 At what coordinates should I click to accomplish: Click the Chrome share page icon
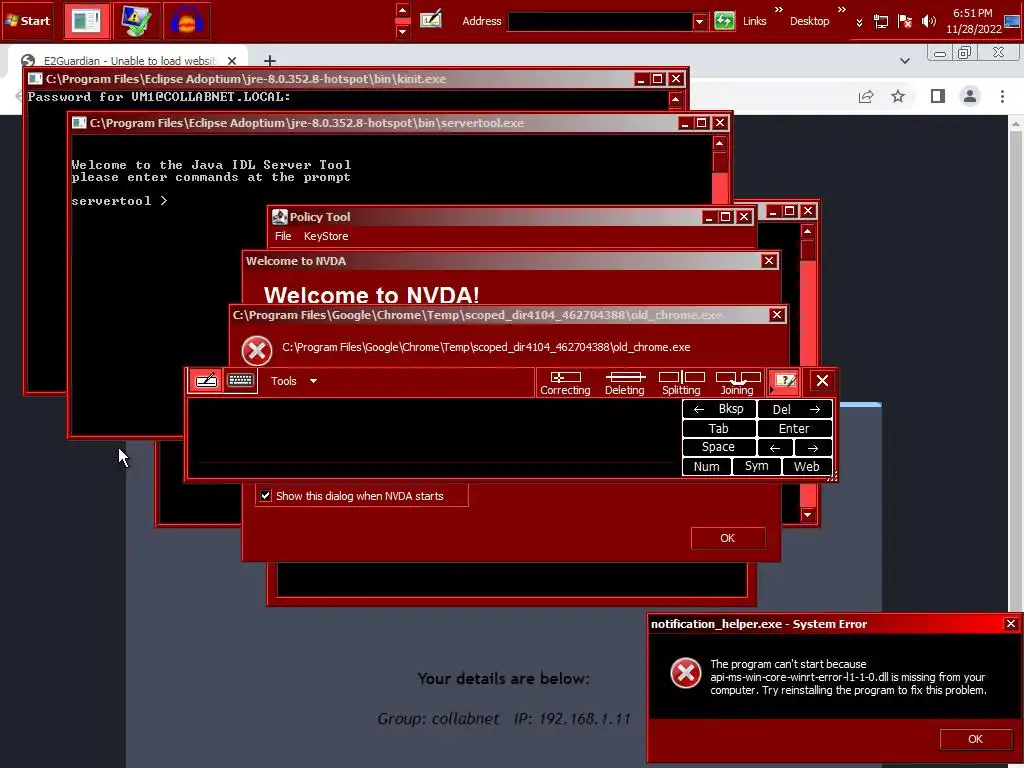click(x=866, y=97)
